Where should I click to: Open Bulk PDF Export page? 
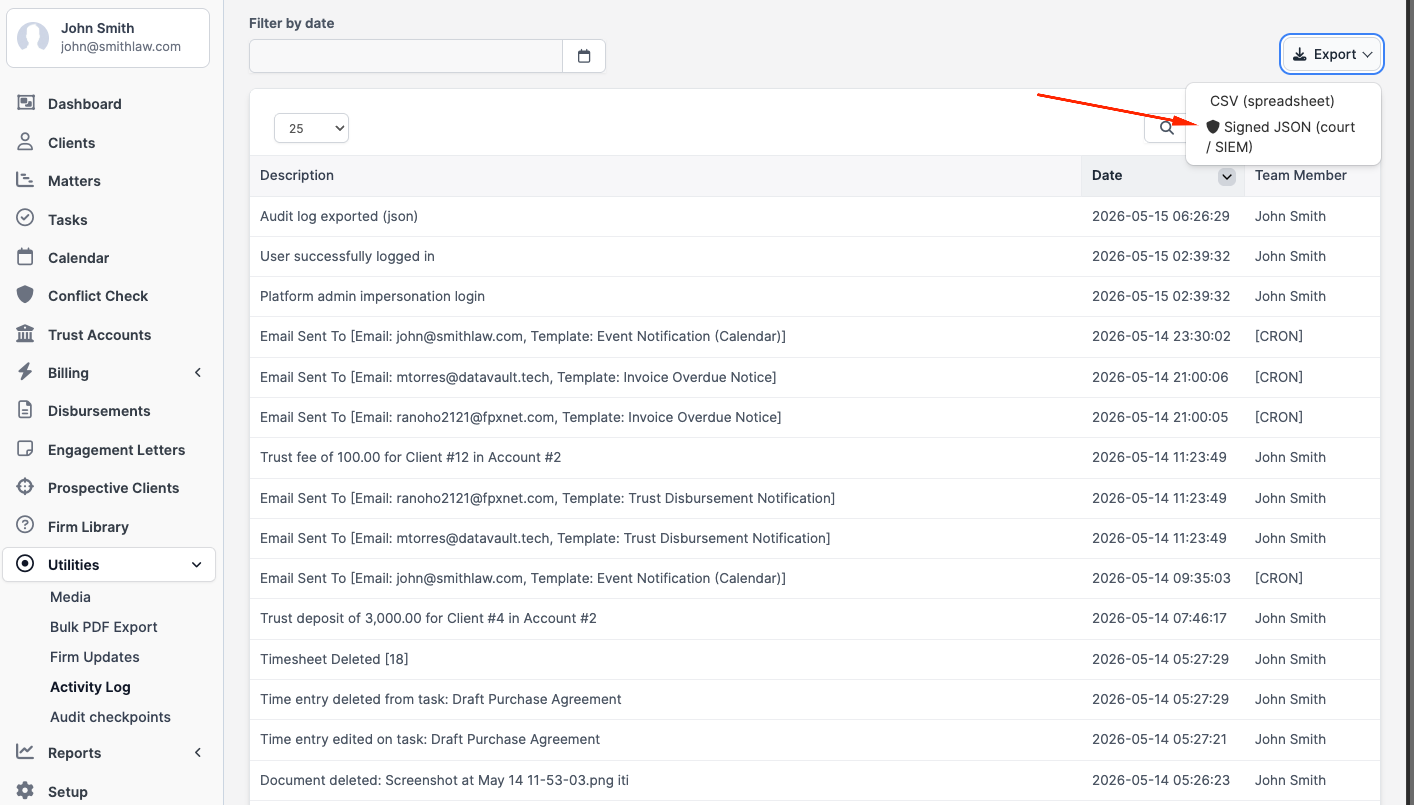104,627
